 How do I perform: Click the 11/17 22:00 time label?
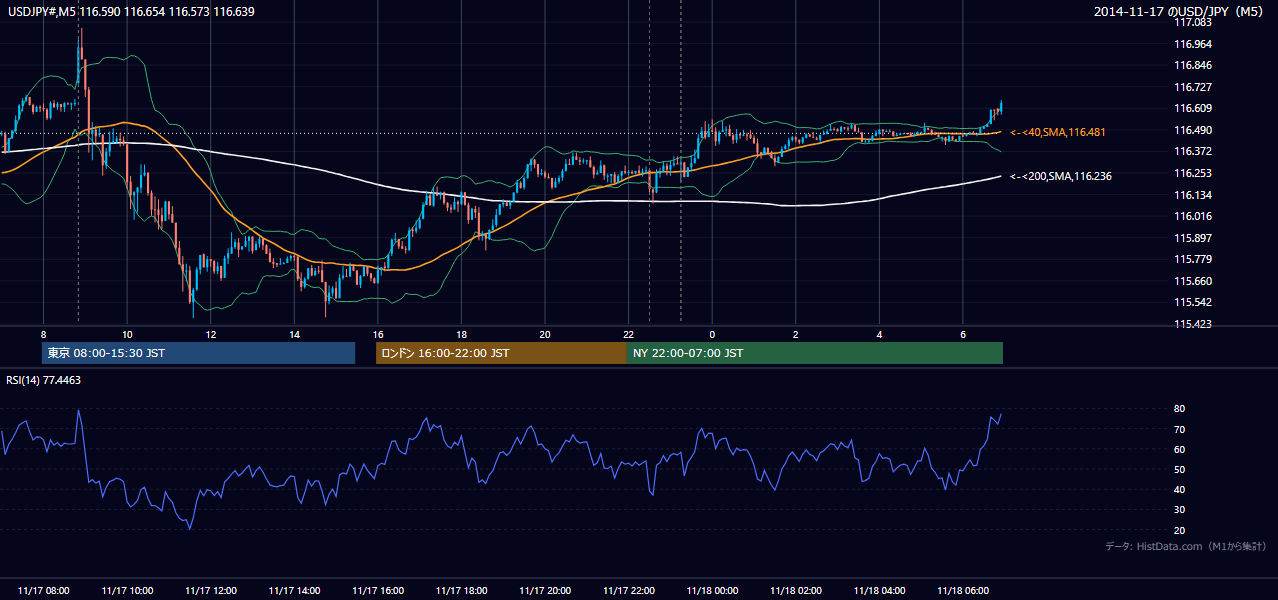coord(628,591)
